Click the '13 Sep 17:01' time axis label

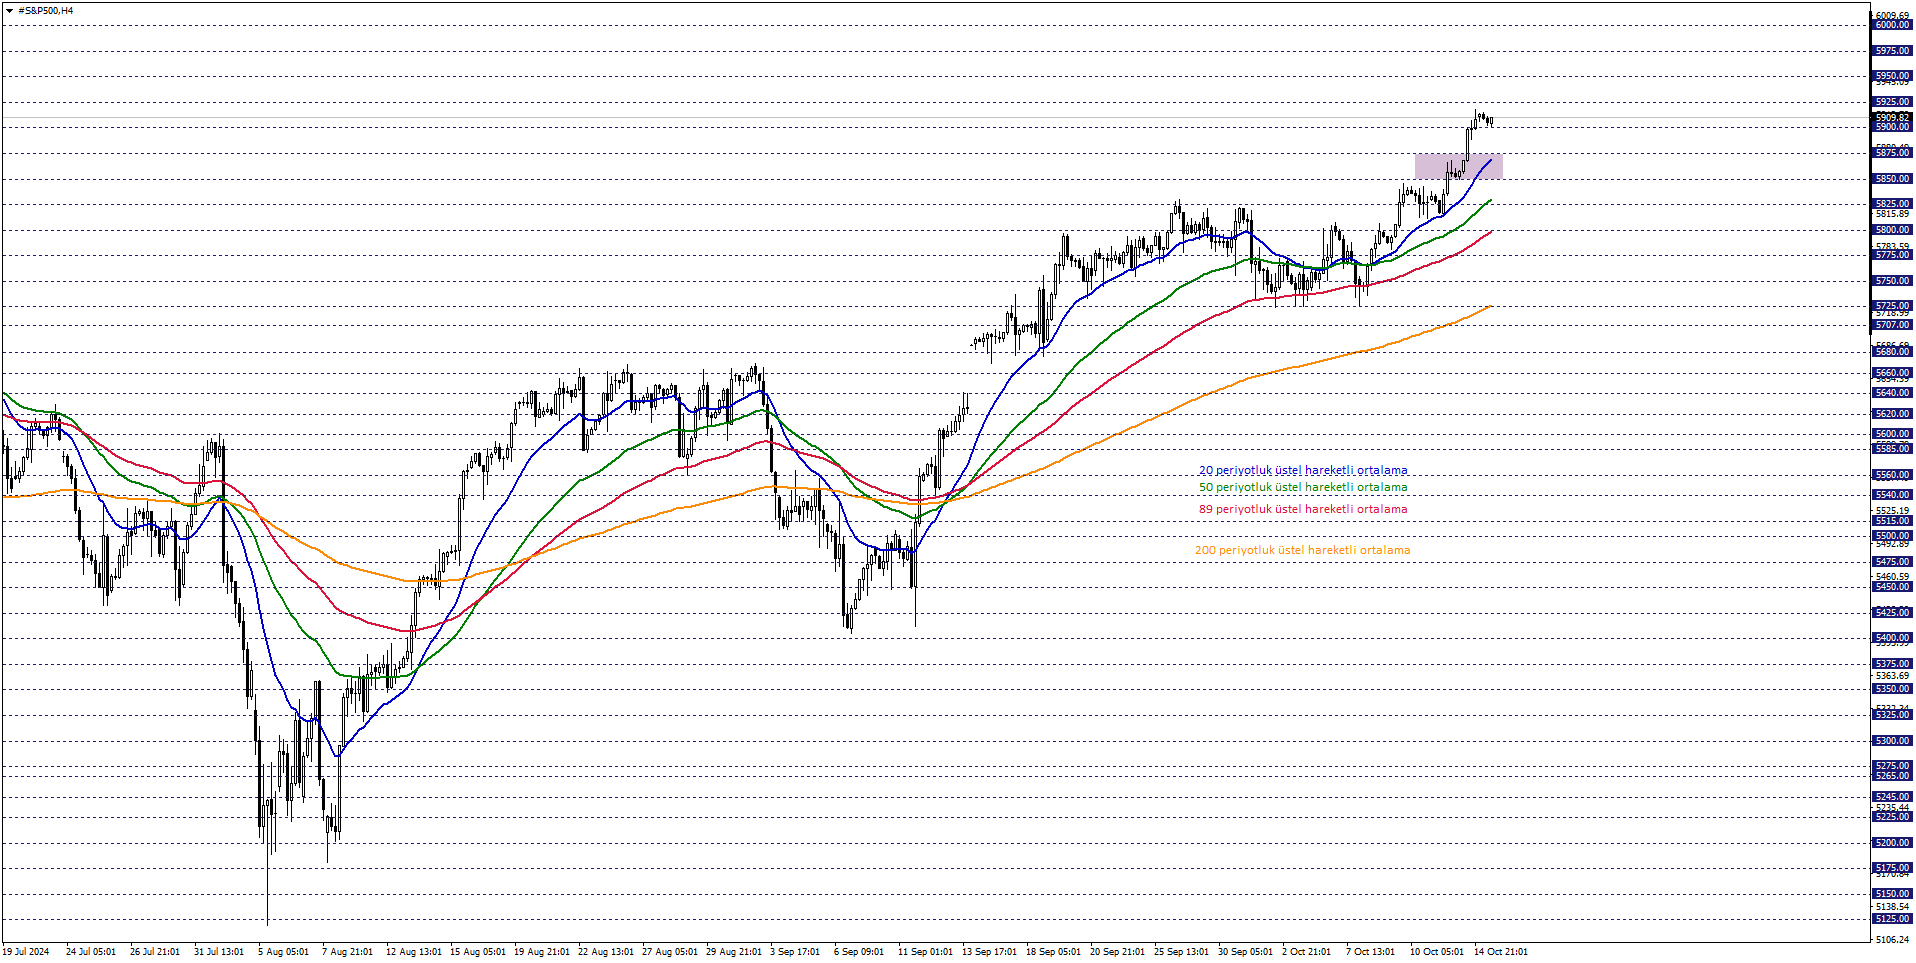point(989,952)
